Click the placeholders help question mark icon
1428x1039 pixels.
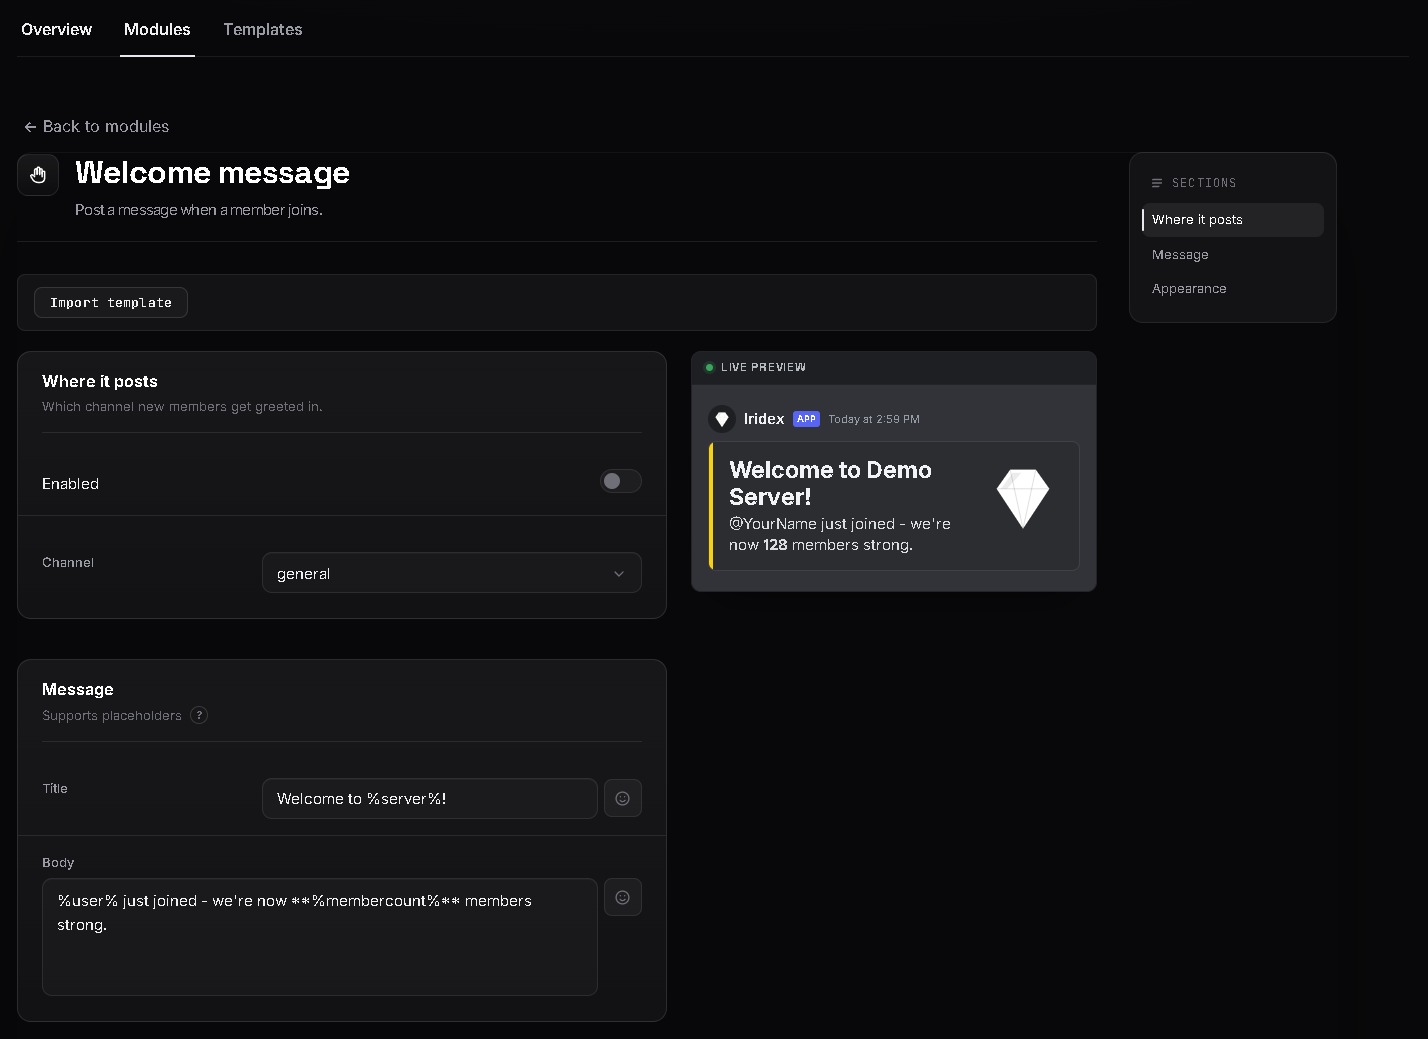click(199, 715)
